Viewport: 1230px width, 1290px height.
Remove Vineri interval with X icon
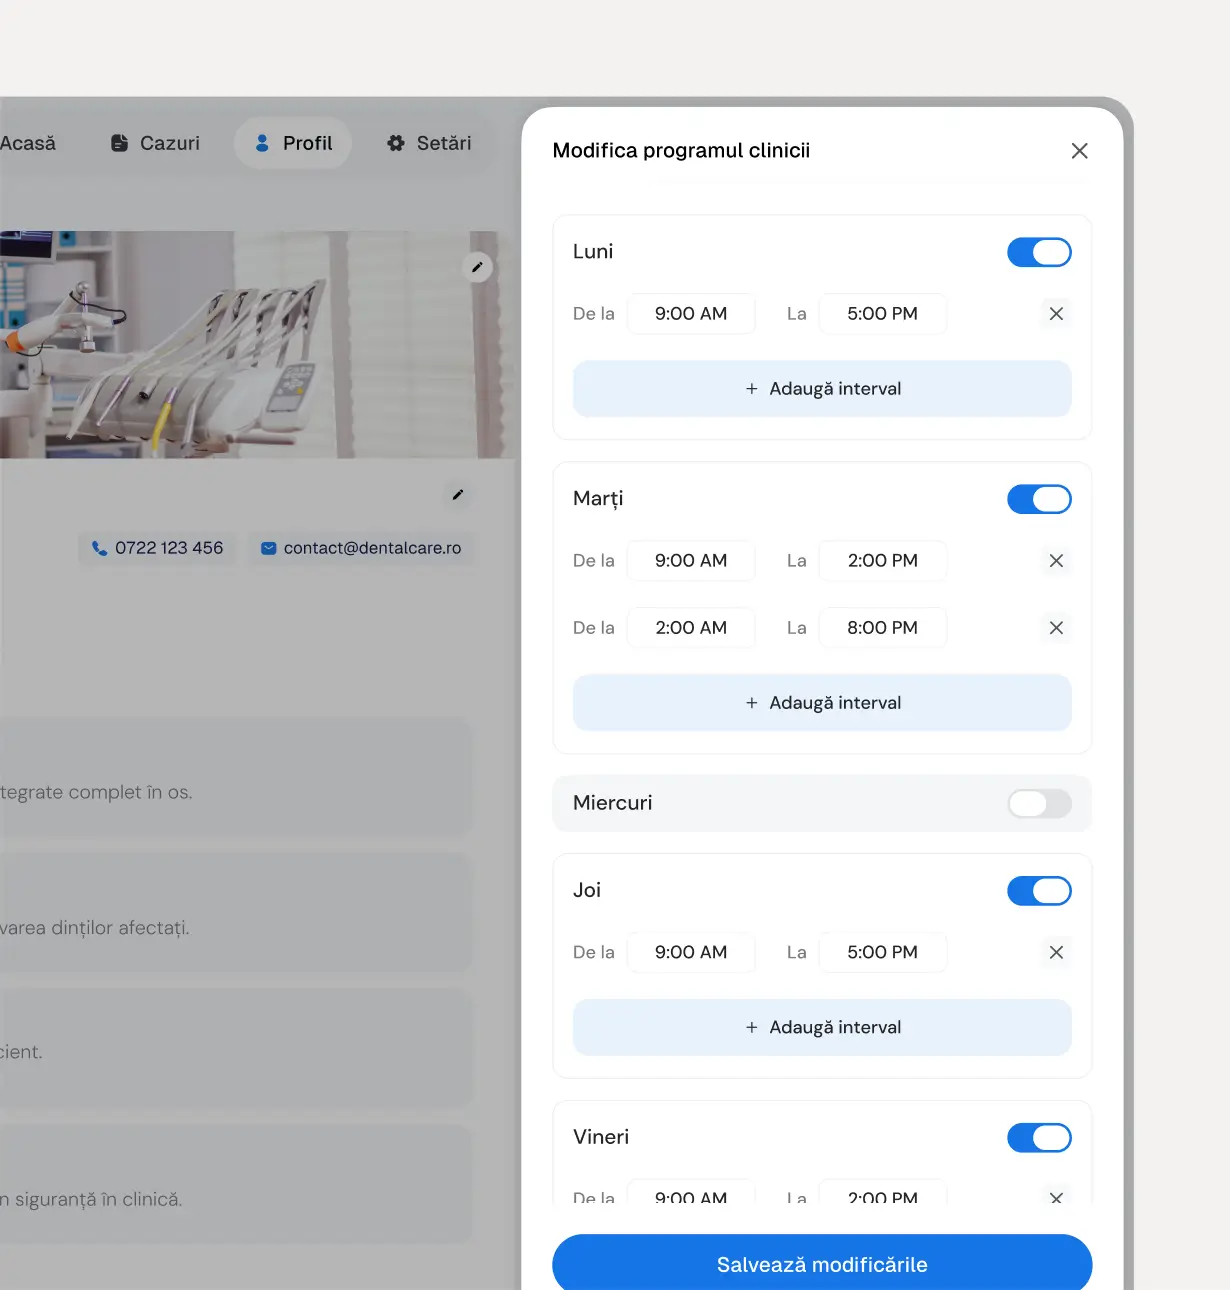[x=1056, y=1197]
